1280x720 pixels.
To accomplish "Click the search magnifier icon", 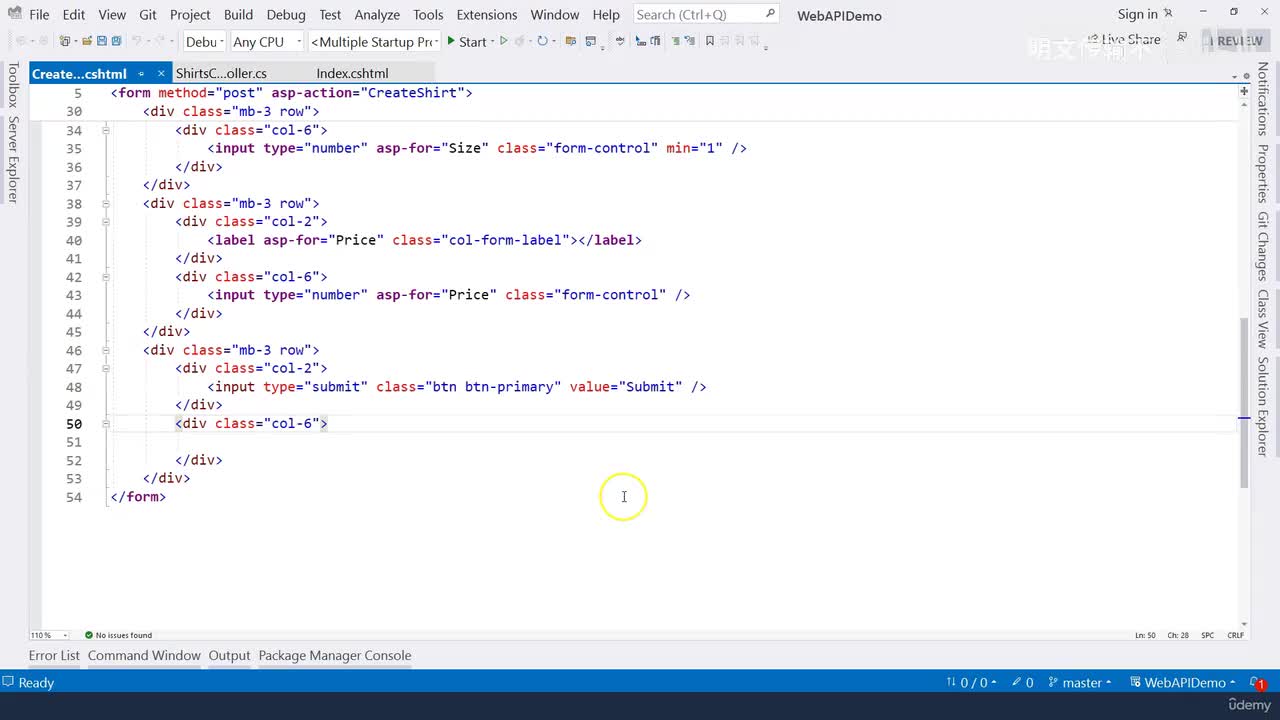I will [x=770, y=14].
